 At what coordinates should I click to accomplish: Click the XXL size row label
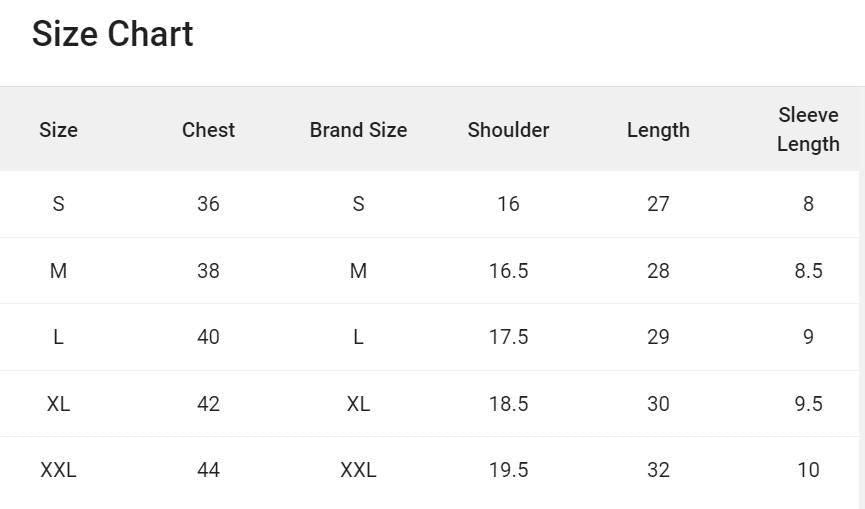(x=58, y=470)
